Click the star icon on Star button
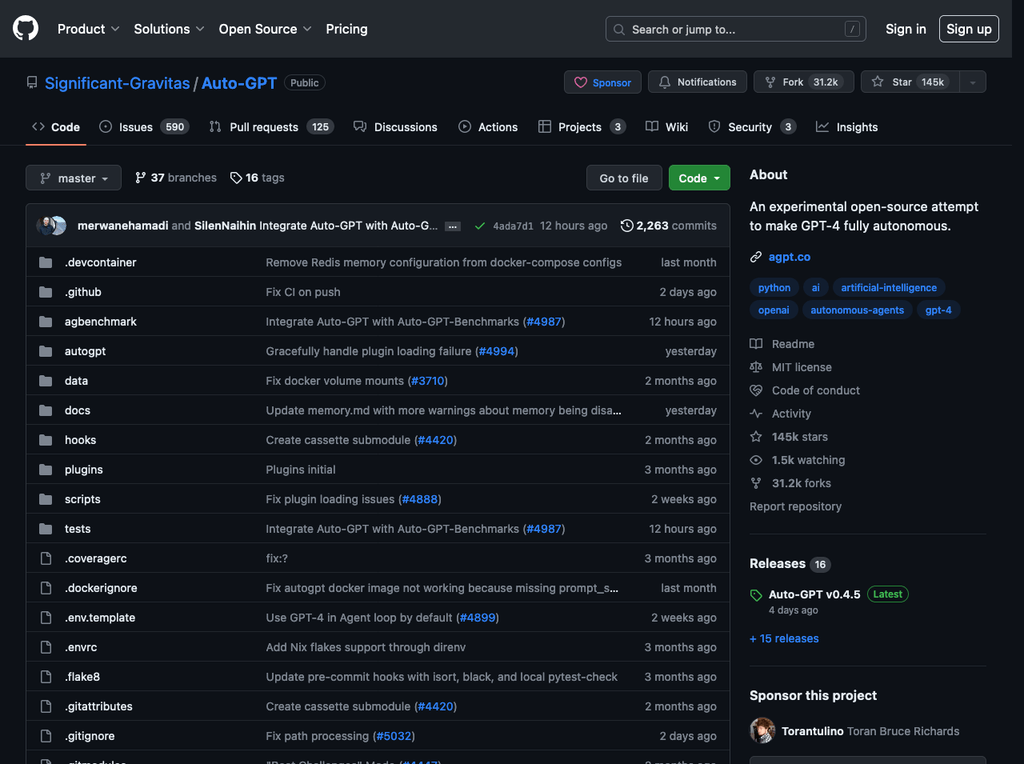Viewport: 1024px width, 764px height. tap(877, 82)
